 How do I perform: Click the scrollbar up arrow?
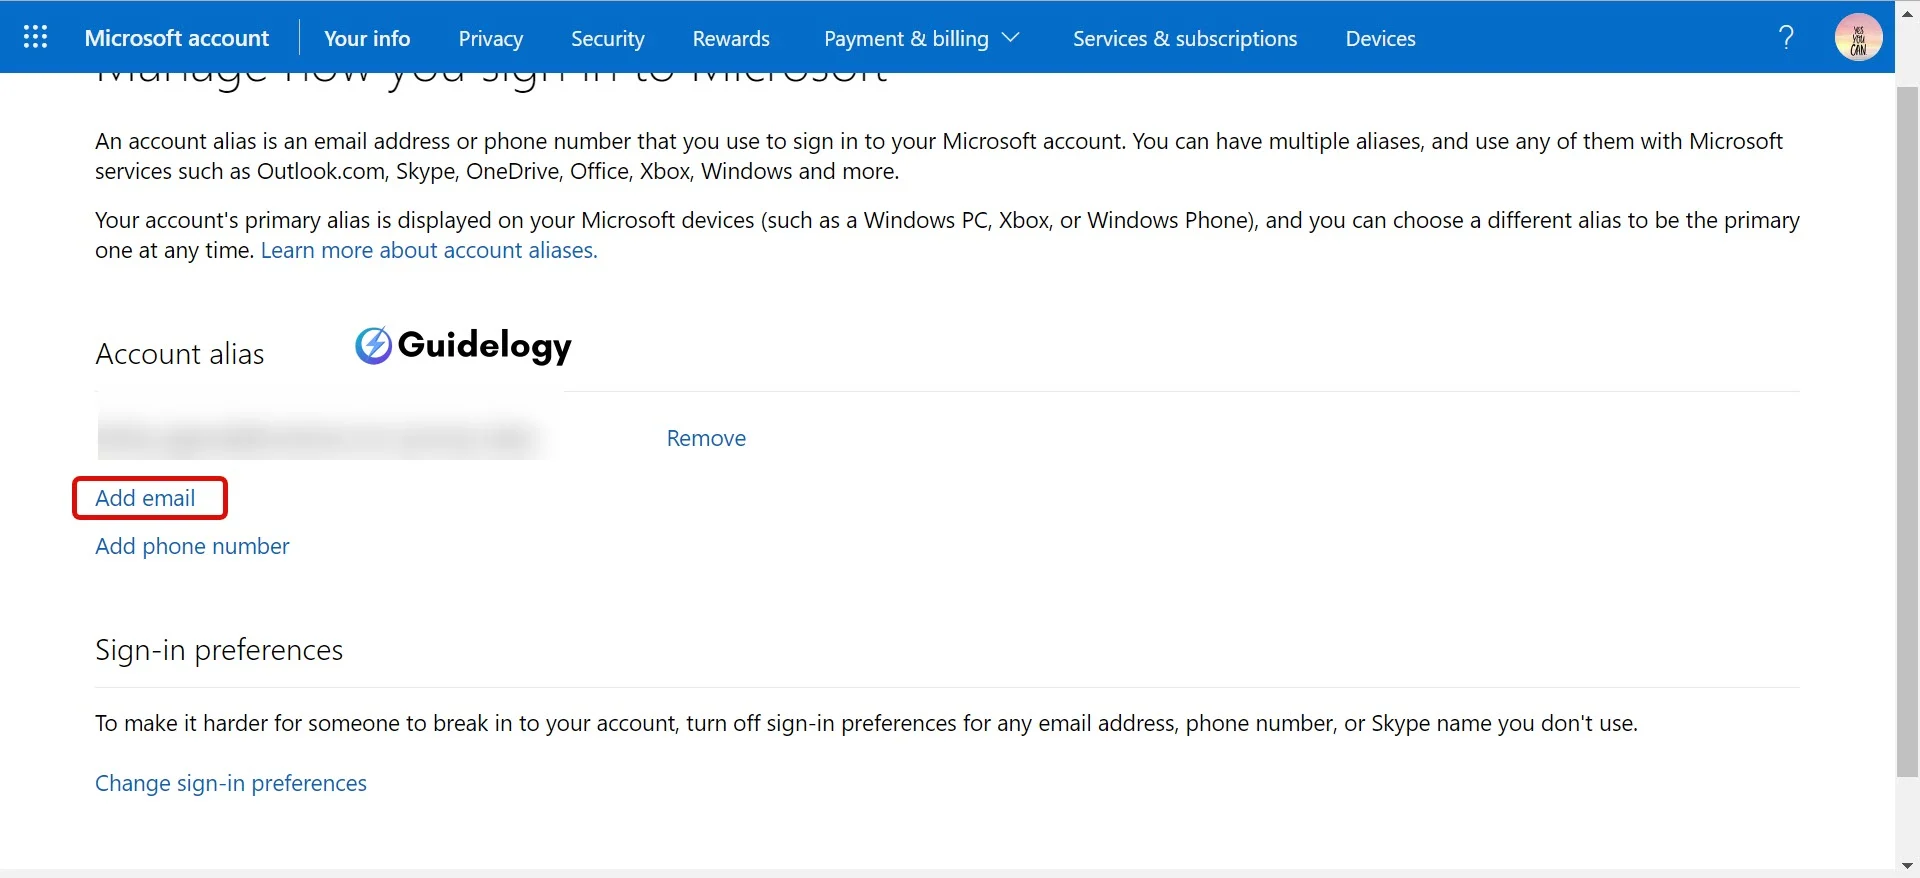coord(1907,13)
